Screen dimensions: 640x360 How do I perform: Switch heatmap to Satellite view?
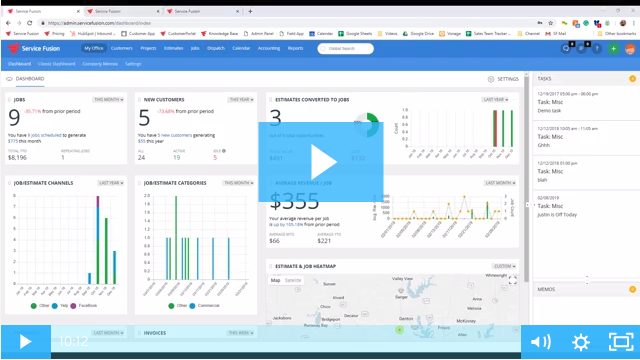click(293, 280)
